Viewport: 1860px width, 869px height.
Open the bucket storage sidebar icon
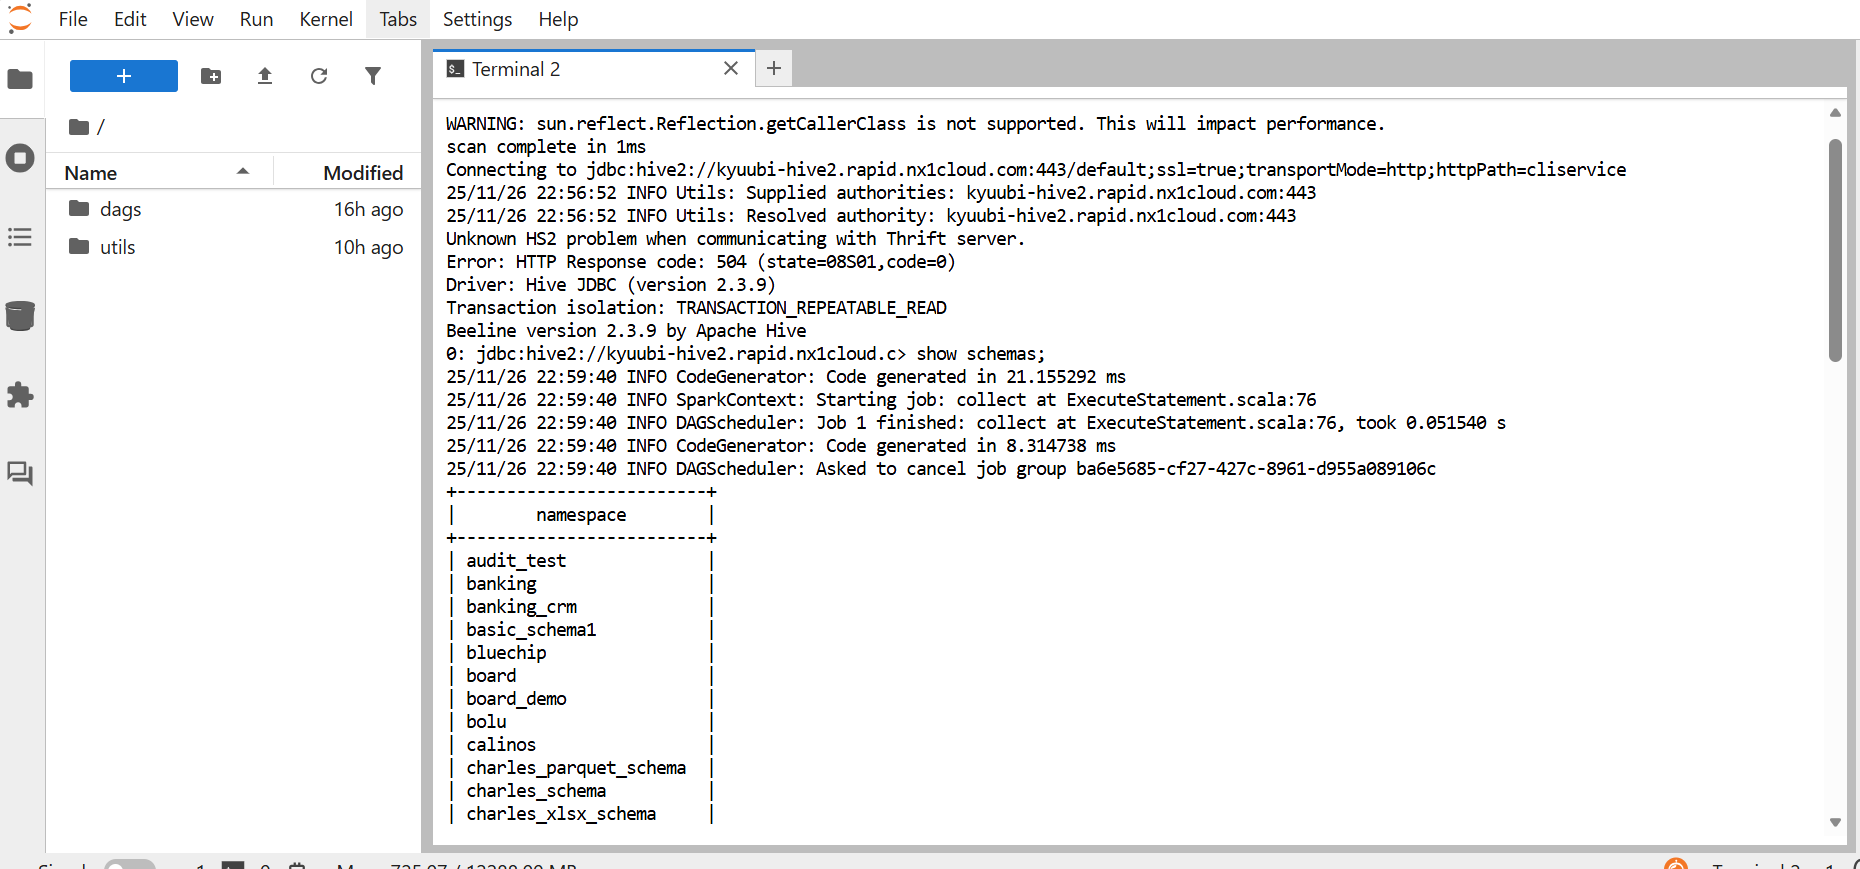(20, 316)
